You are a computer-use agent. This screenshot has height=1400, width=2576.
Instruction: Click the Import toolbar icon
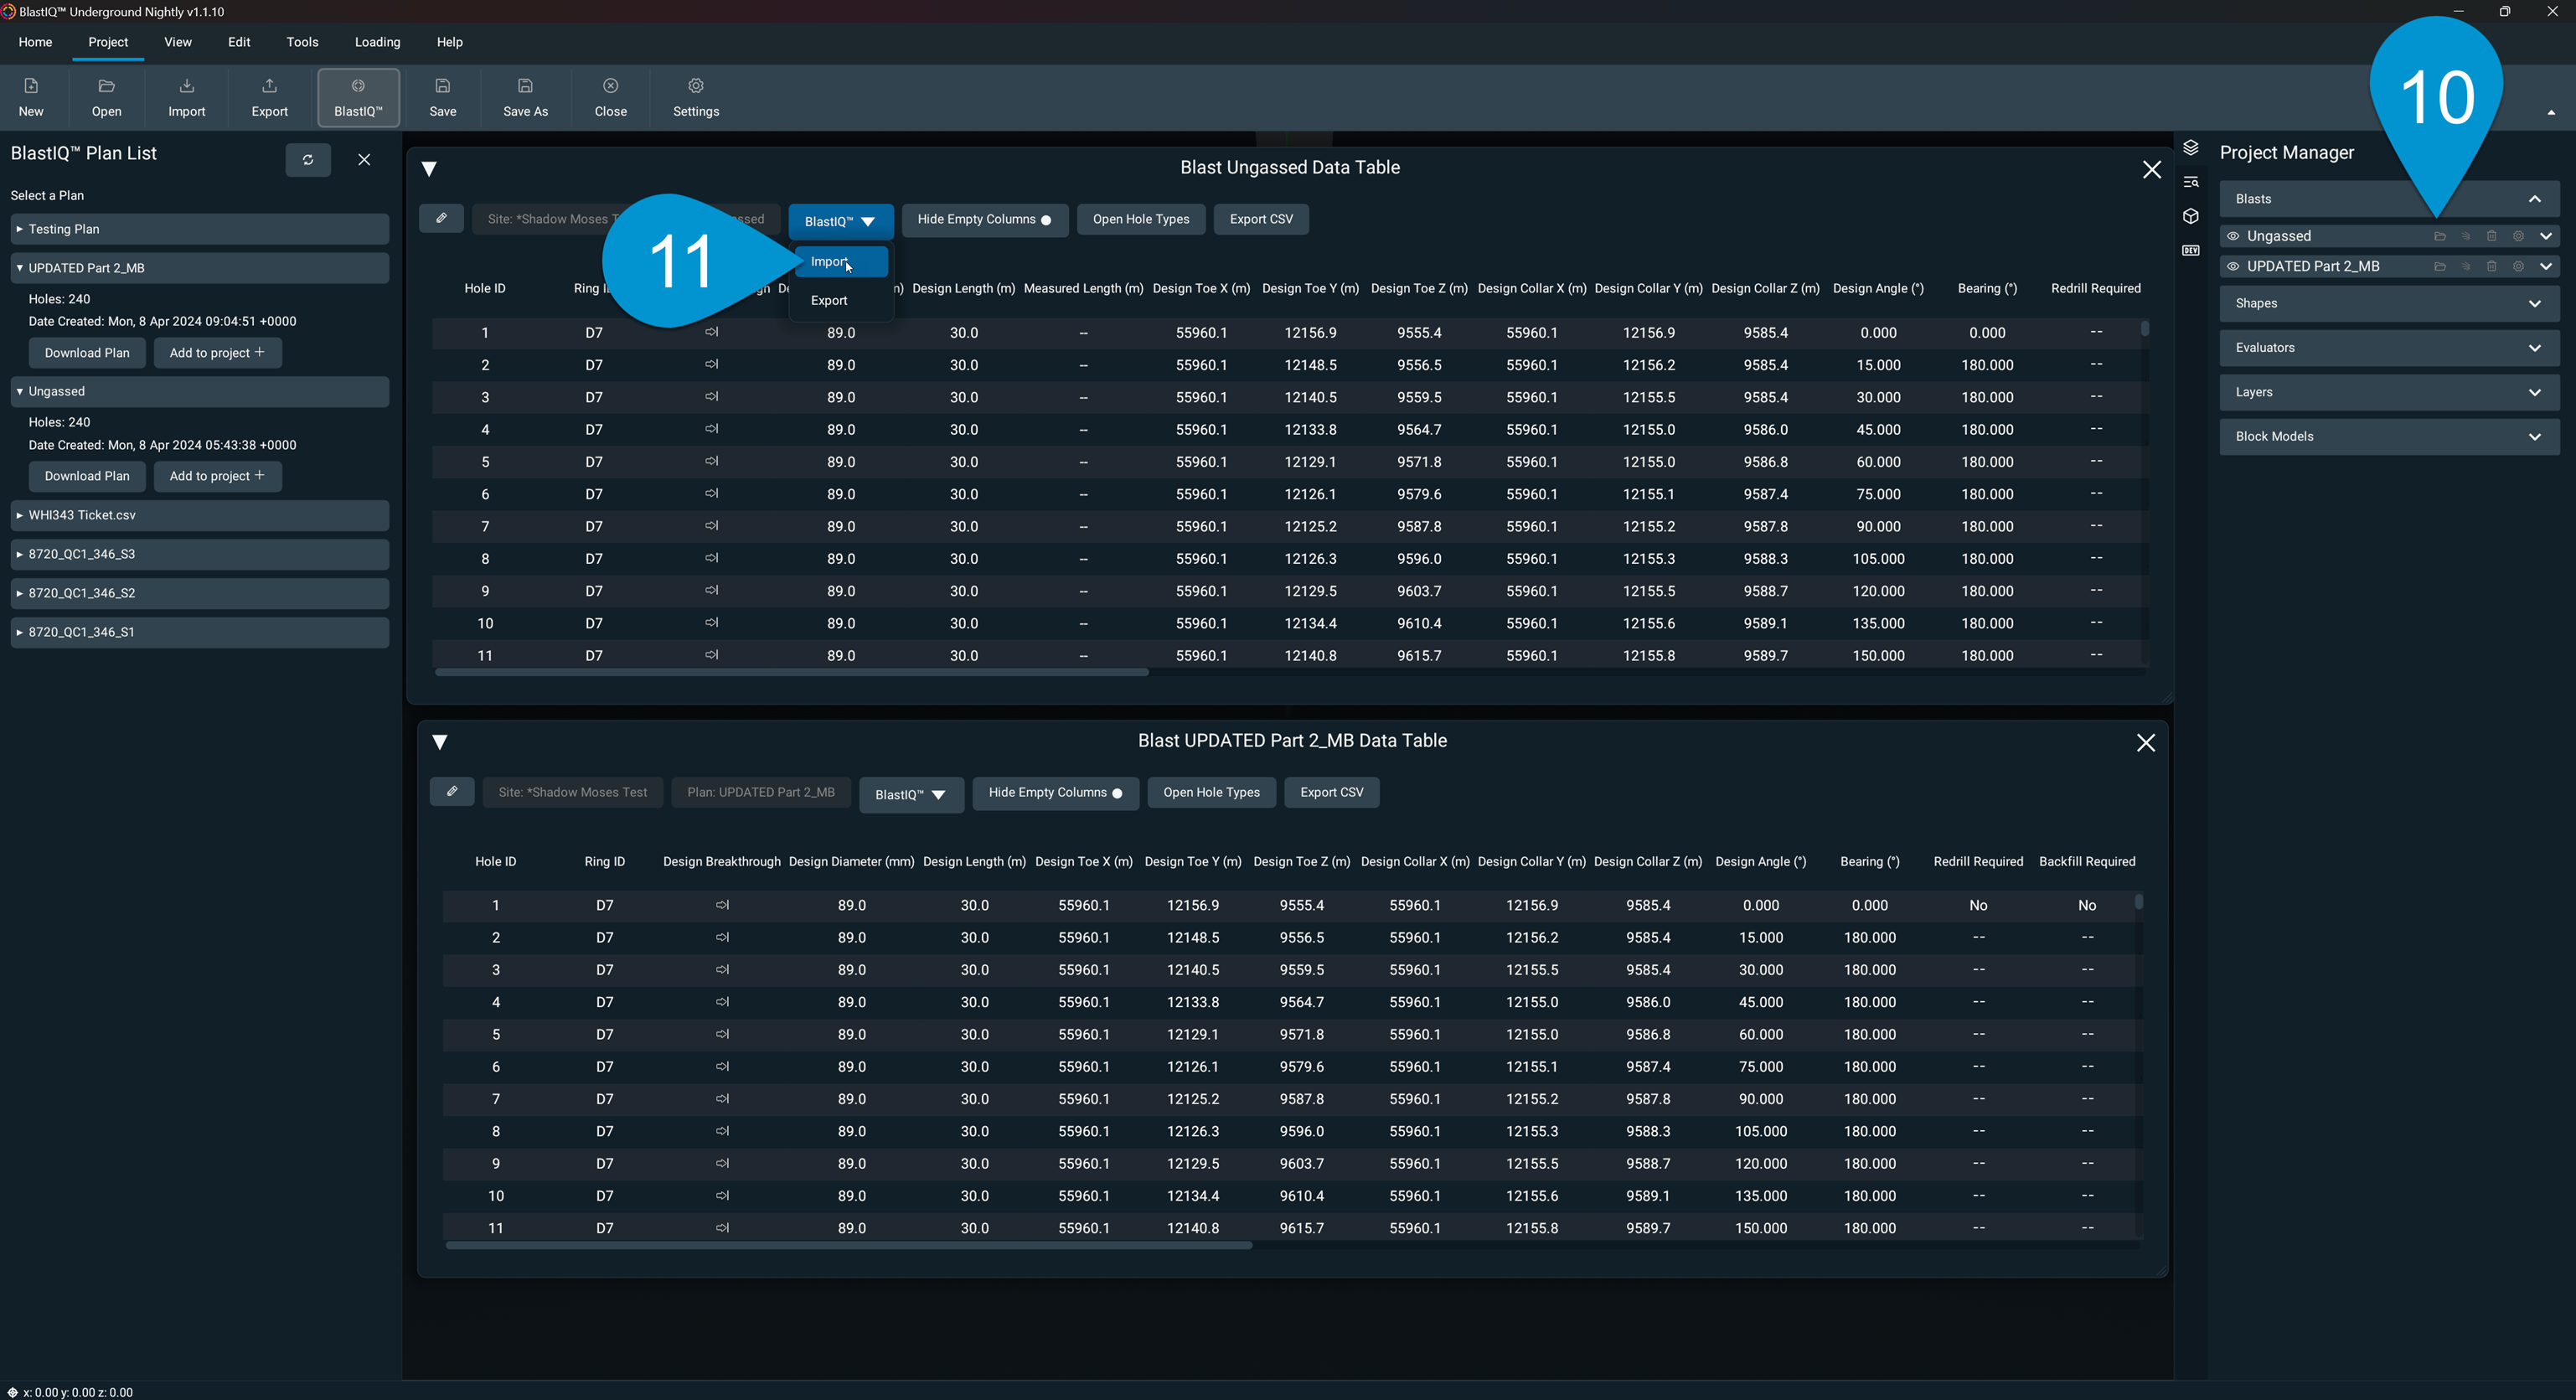point(186,97)
